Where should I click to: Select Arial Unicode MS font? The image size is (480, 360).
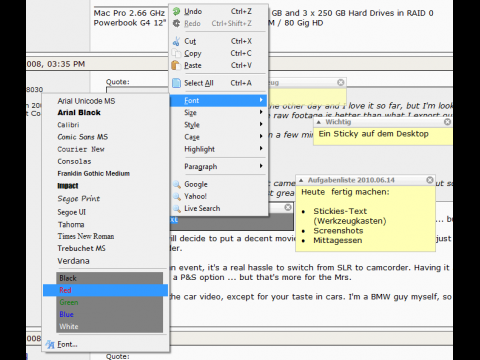pos(105,101)
